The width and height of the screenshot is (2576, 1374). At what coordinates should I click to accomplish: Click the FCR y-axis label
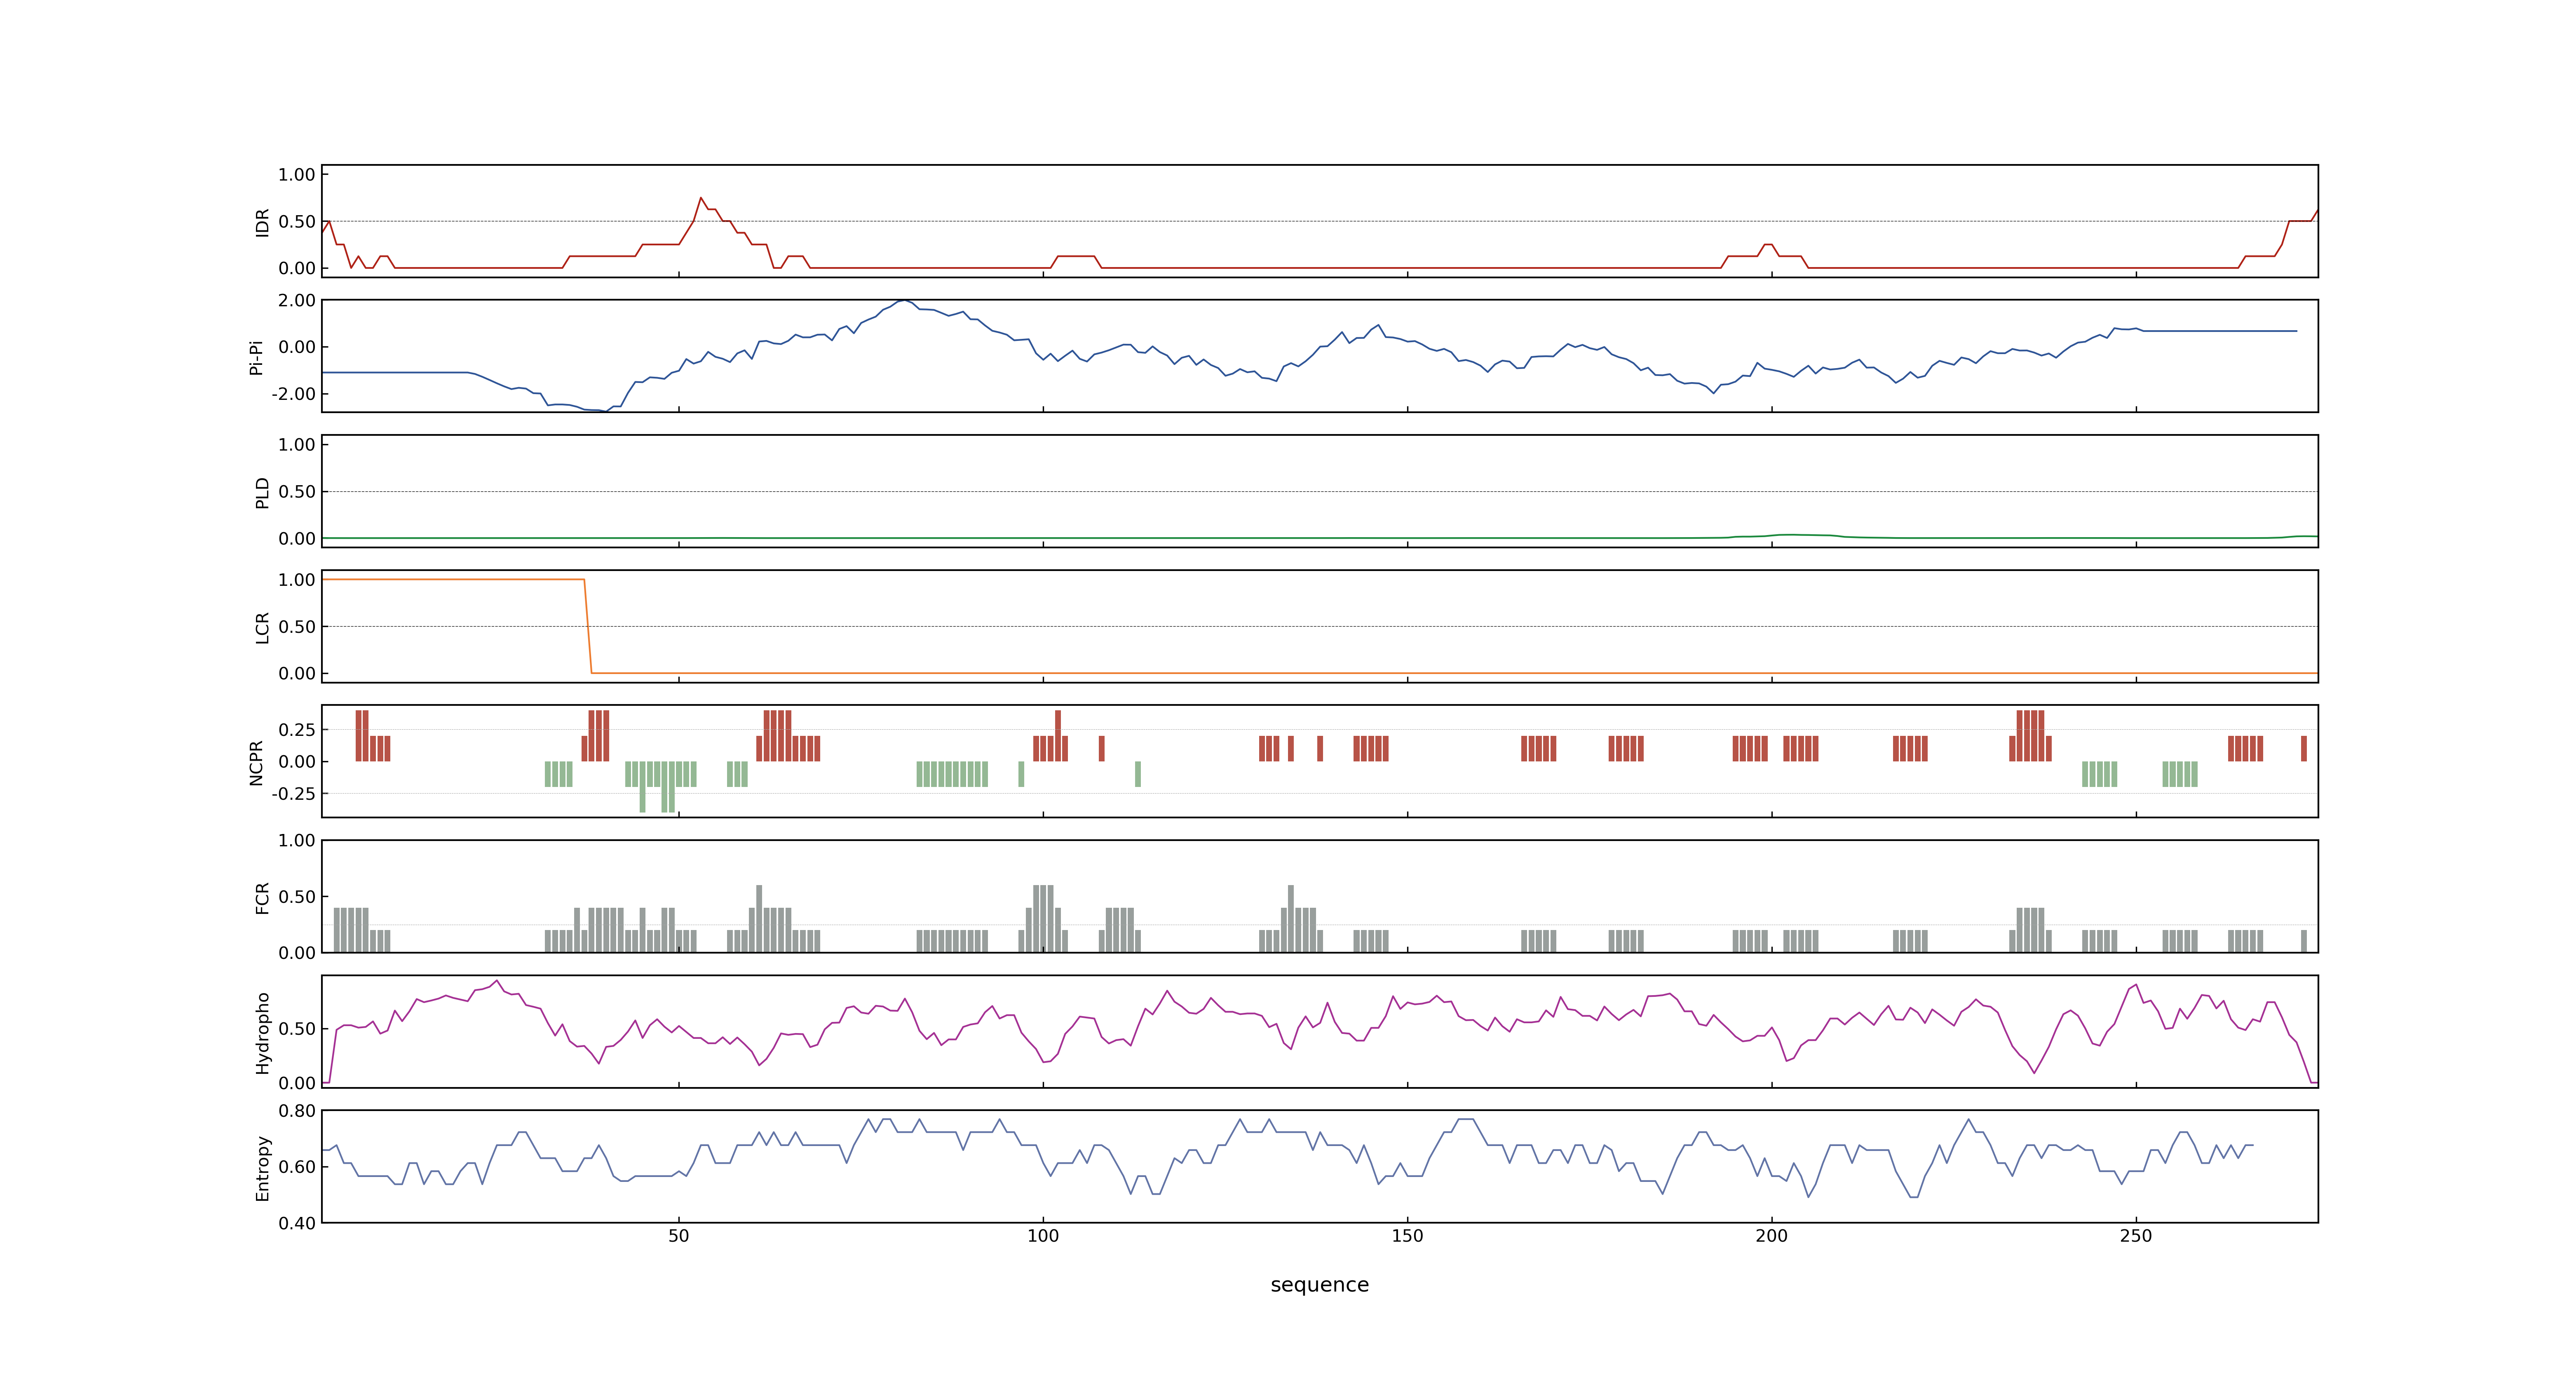click(262, 897)
